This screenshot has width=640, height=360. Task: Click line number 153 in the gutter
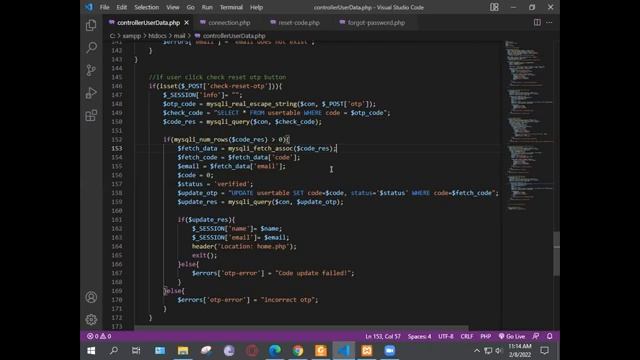(117, 148)
